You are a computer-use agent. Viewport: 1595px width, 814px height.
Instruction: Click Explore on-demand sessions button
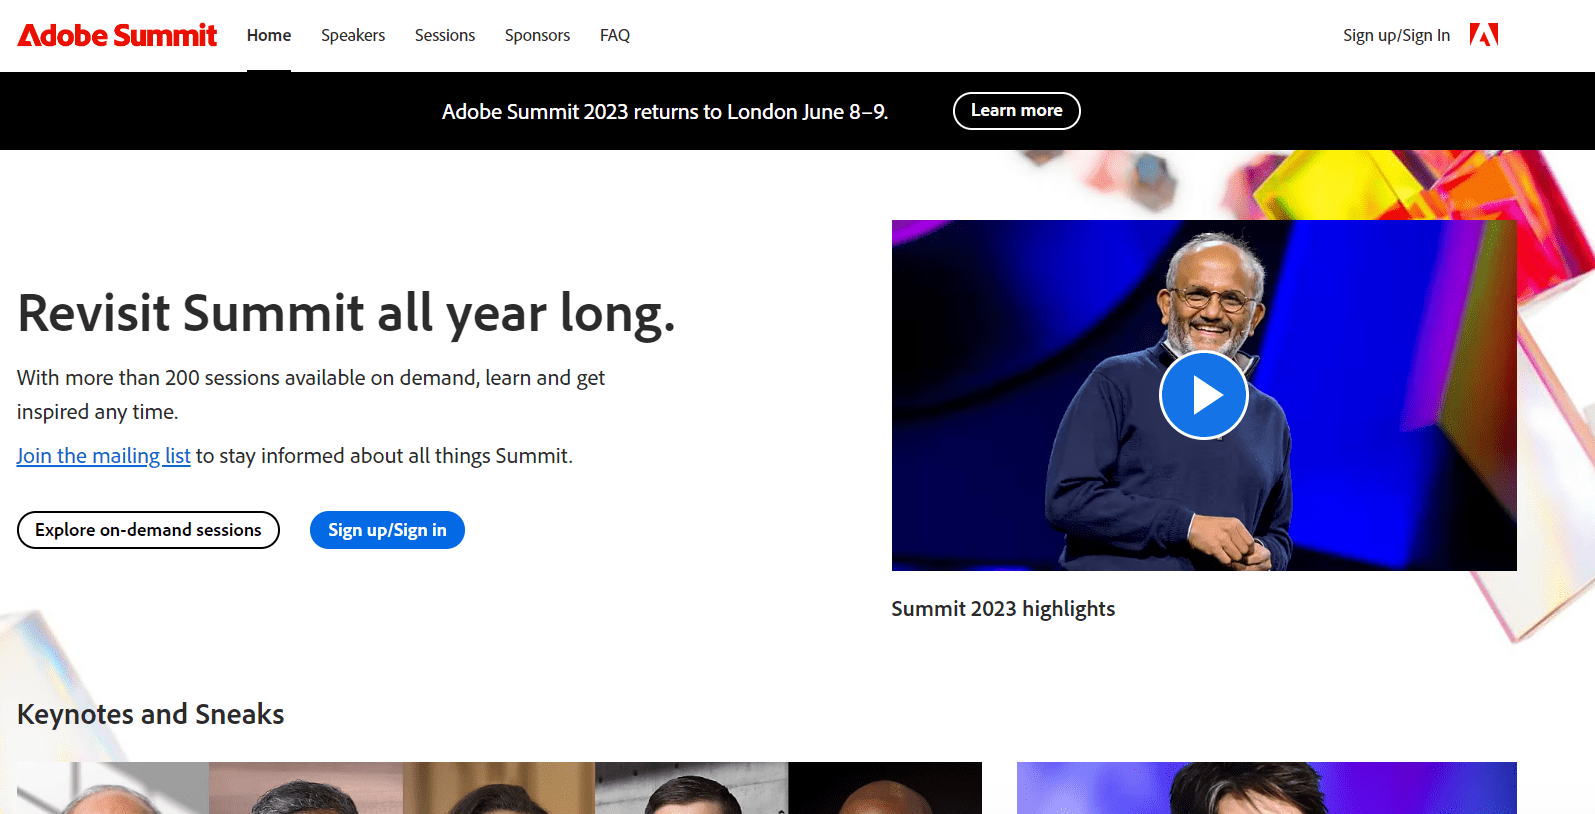coord(148,530)
